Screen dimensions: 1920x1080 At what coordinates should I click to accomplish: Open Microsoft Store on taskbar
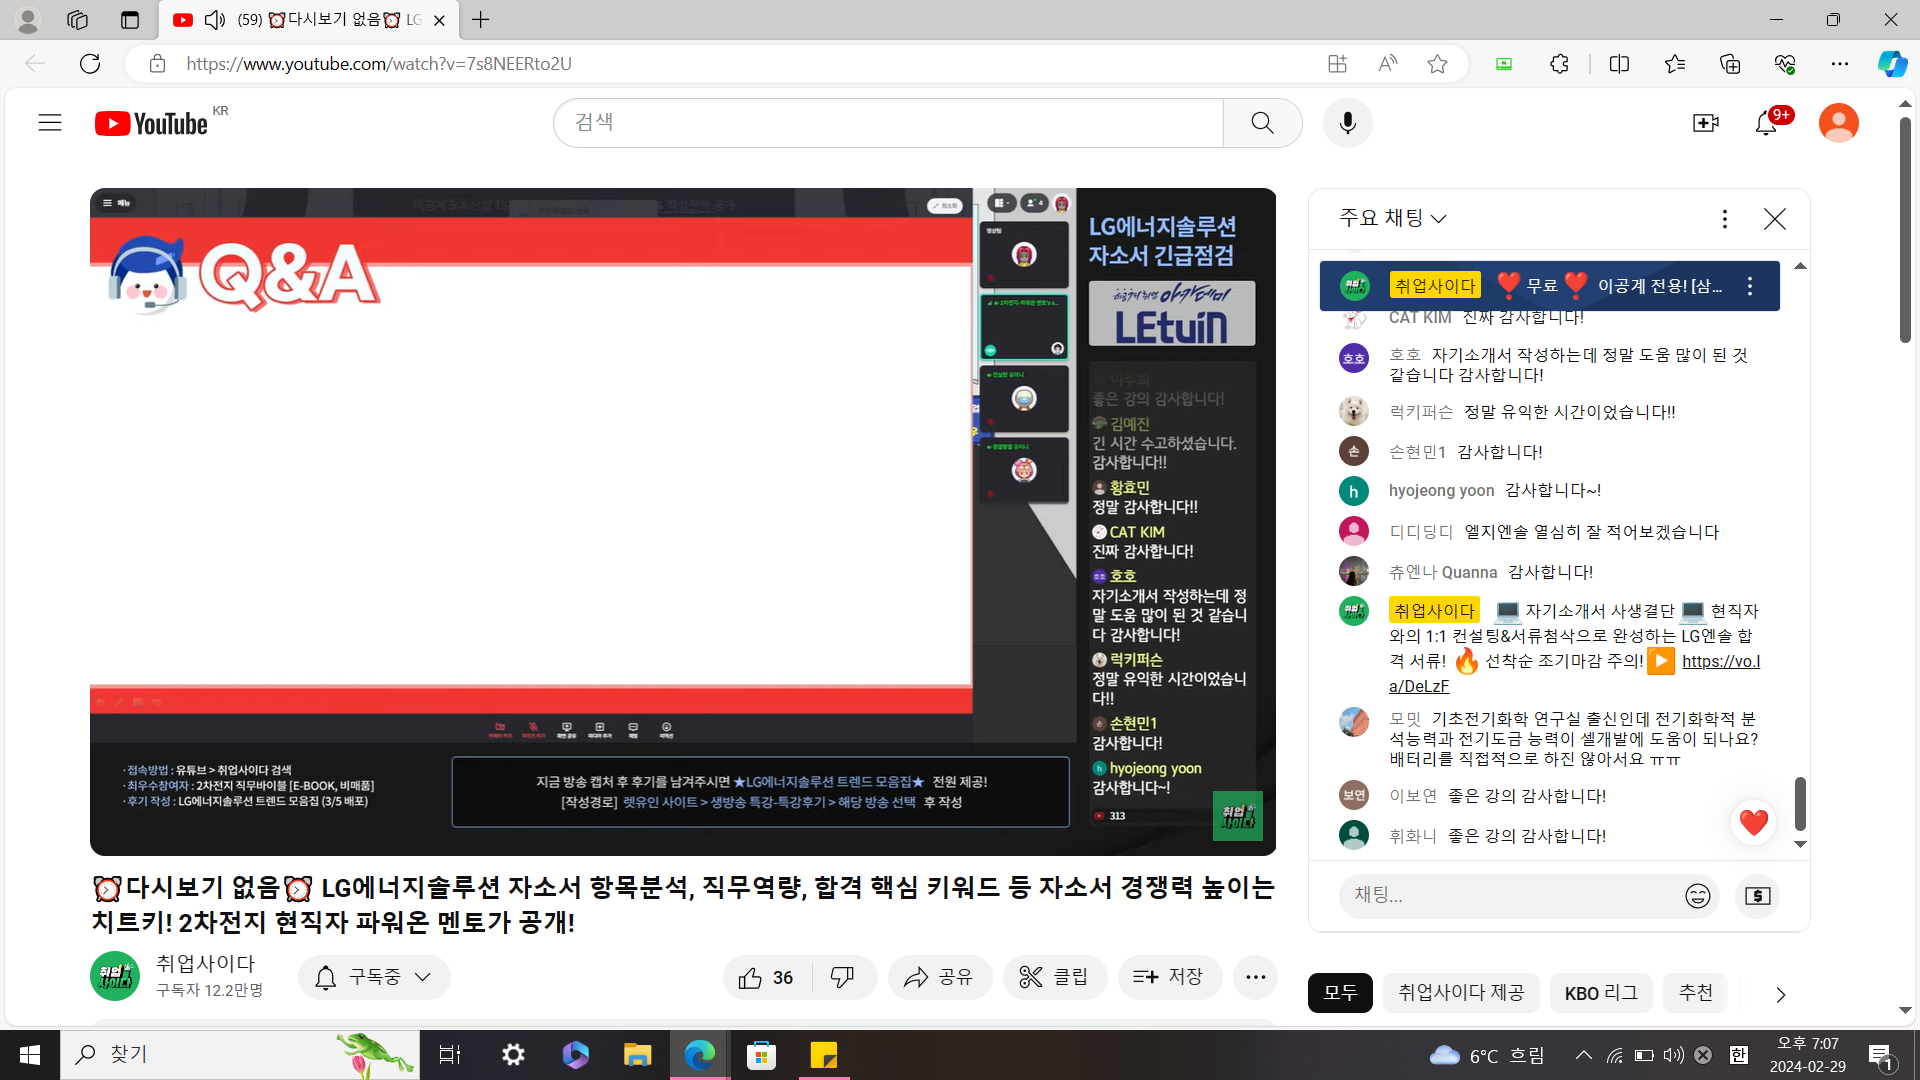click(762, 1055)
